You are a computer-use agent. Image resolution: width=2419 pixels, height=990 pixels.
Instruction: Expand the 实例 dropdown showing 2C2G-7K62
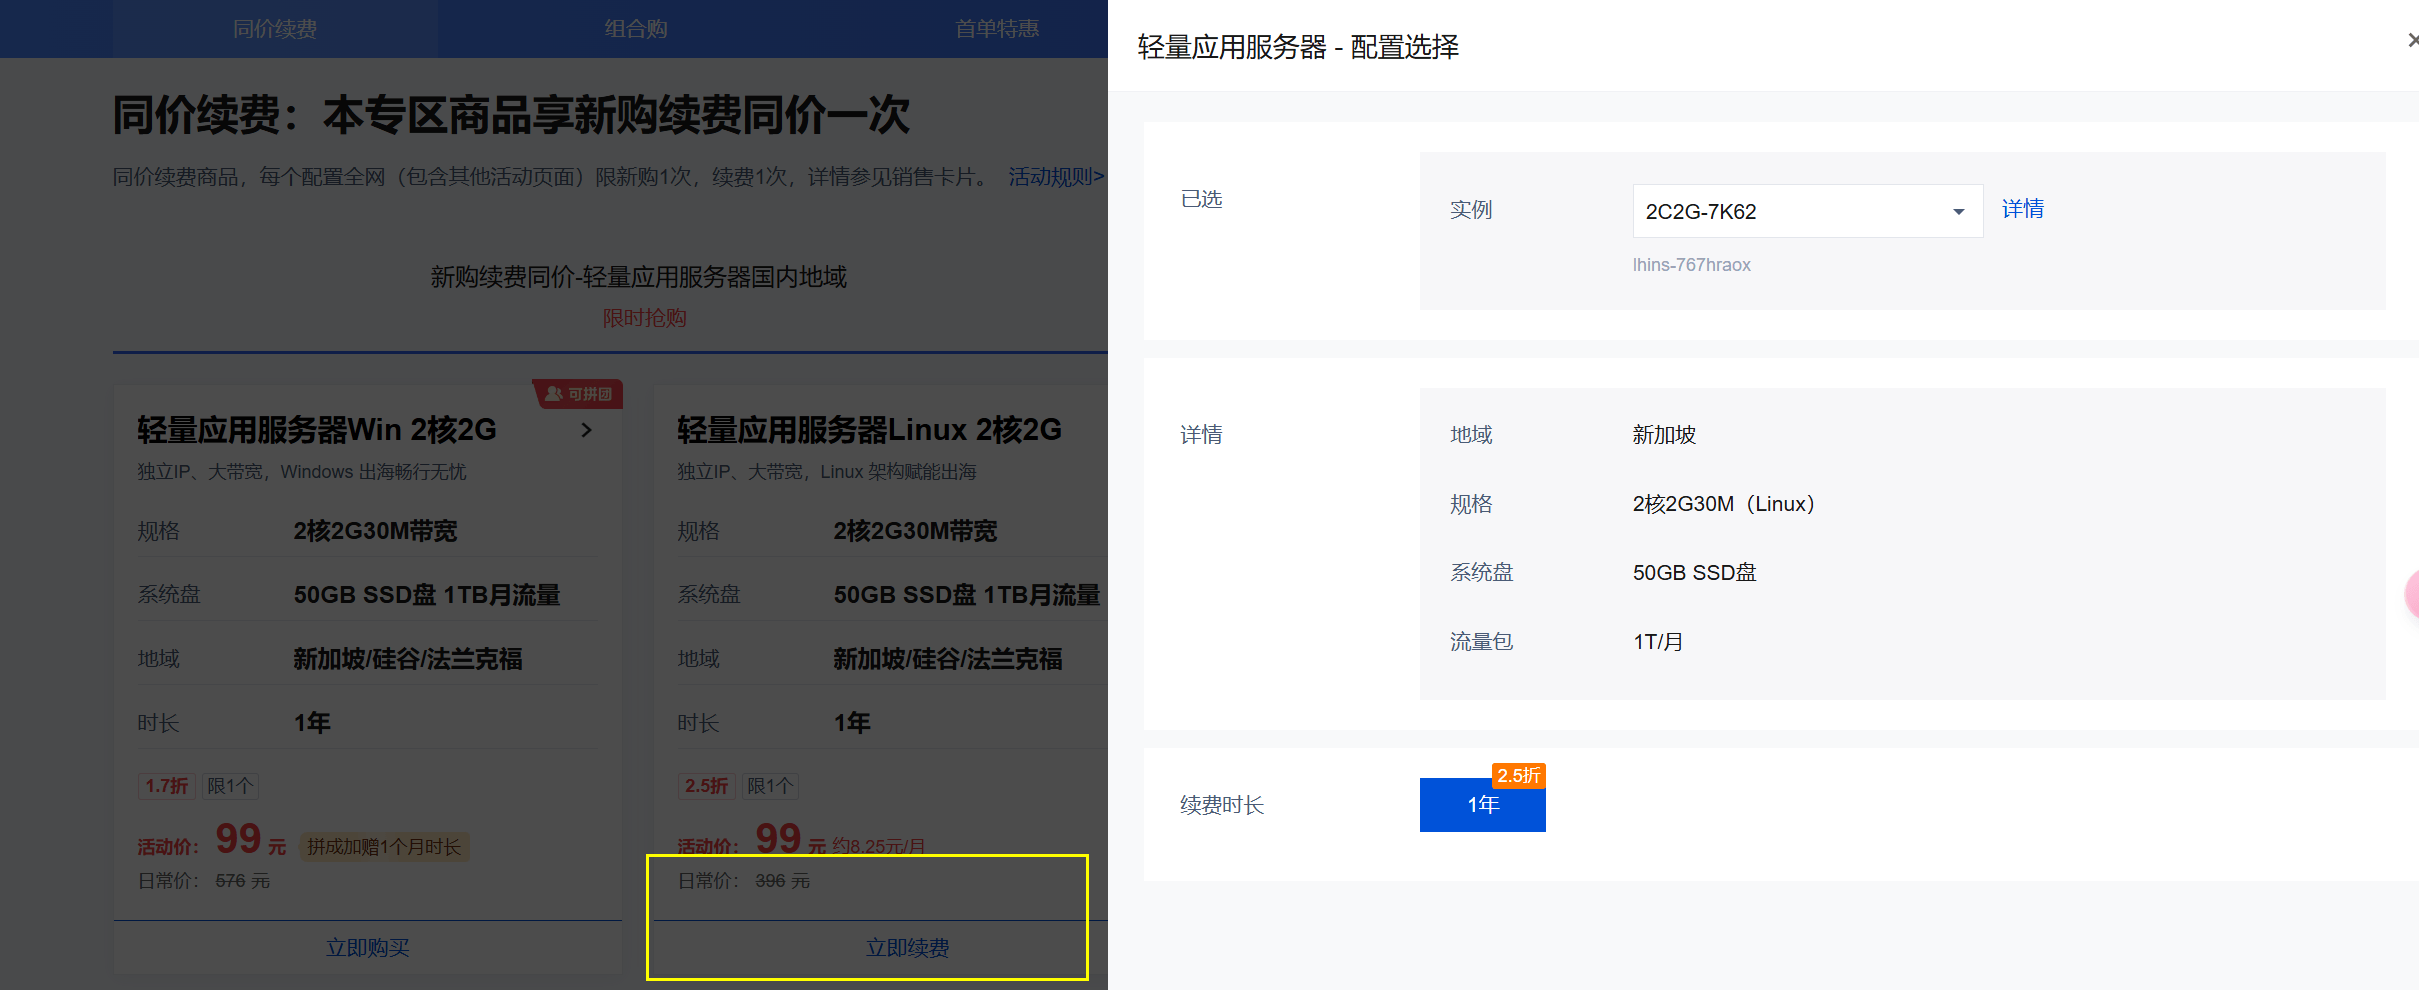coord(1806,211)
